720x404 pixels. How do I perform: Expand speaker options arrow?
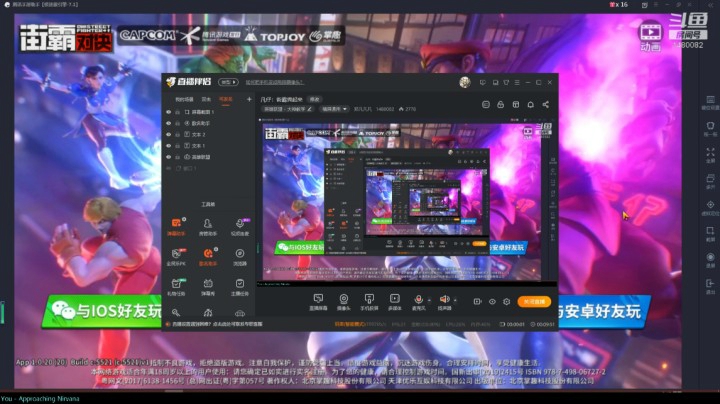point(455,300)
